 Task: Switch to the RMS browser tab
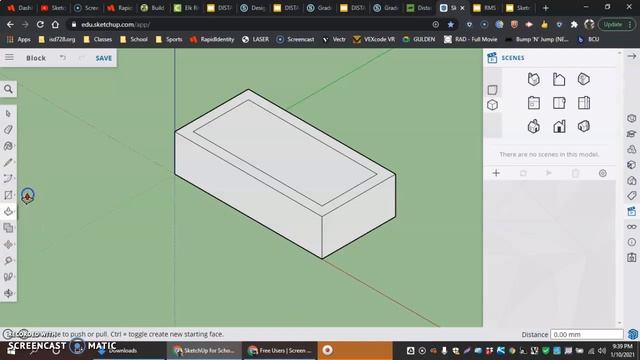[x=484, y=8]
